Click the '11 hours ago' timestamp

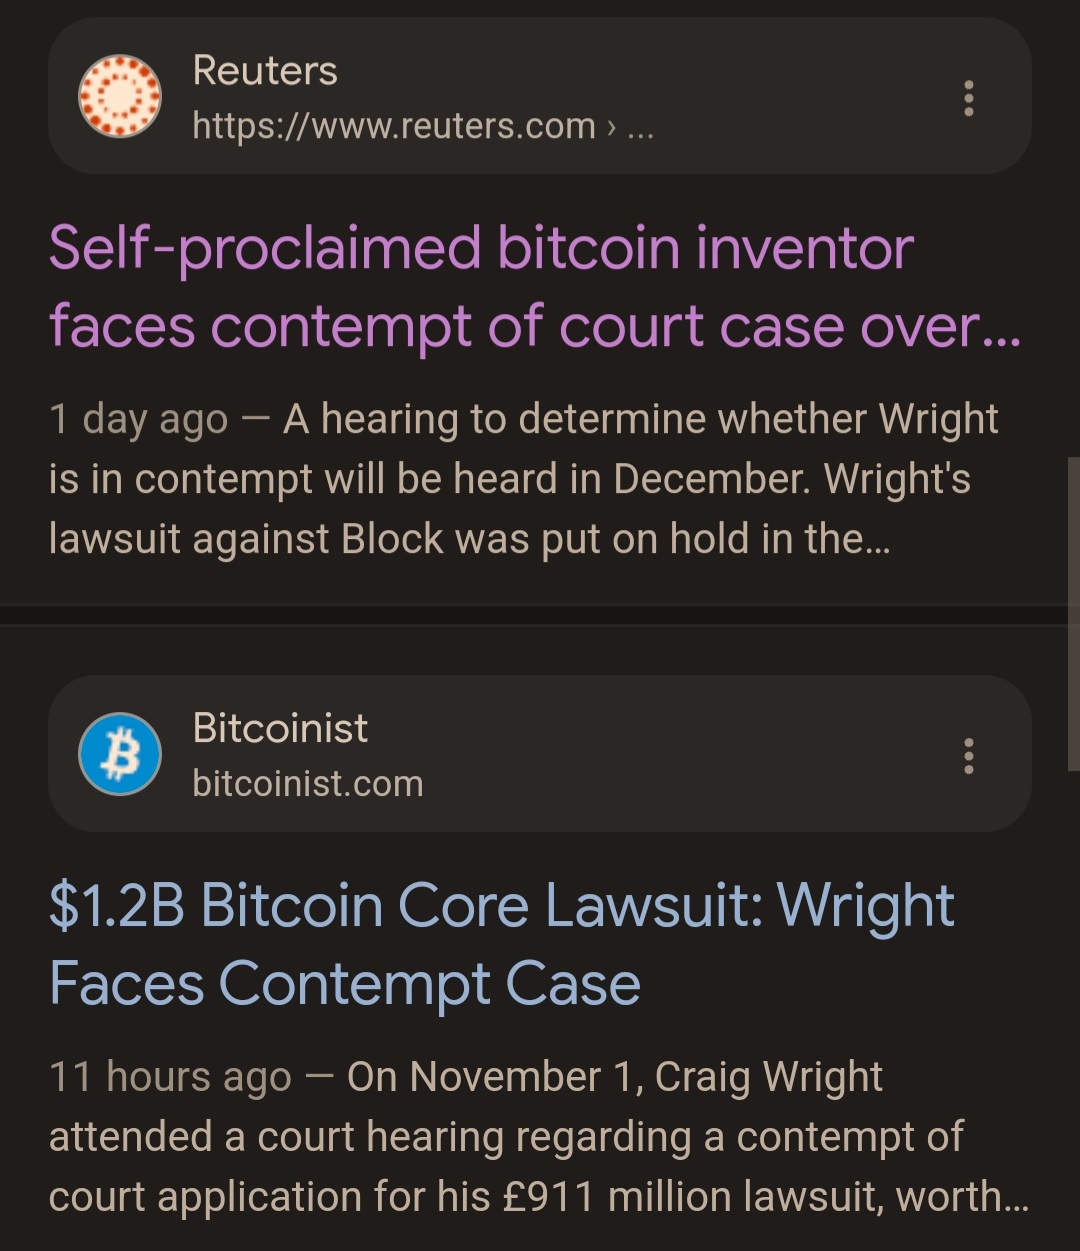coord(170,1078)
